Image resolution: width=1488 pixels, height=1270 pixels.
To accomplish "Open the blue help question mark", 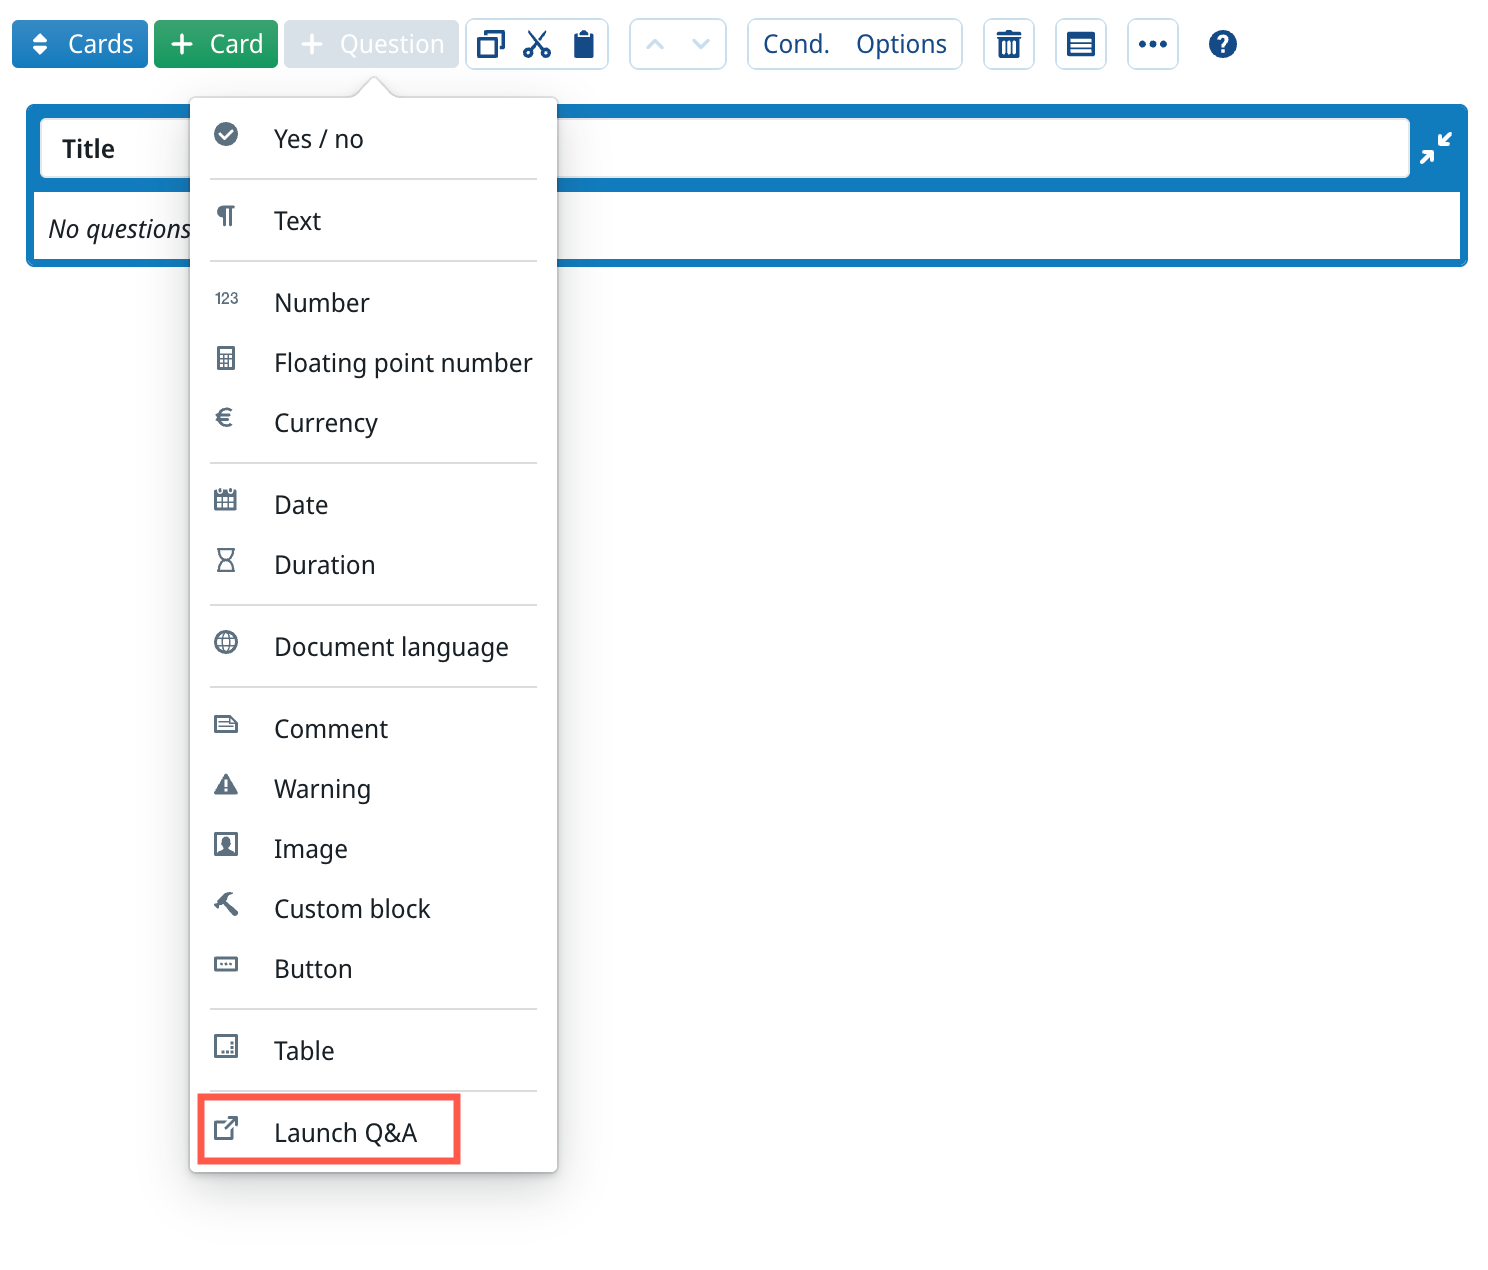I will pyautogui.click(x=1222, y=44).
